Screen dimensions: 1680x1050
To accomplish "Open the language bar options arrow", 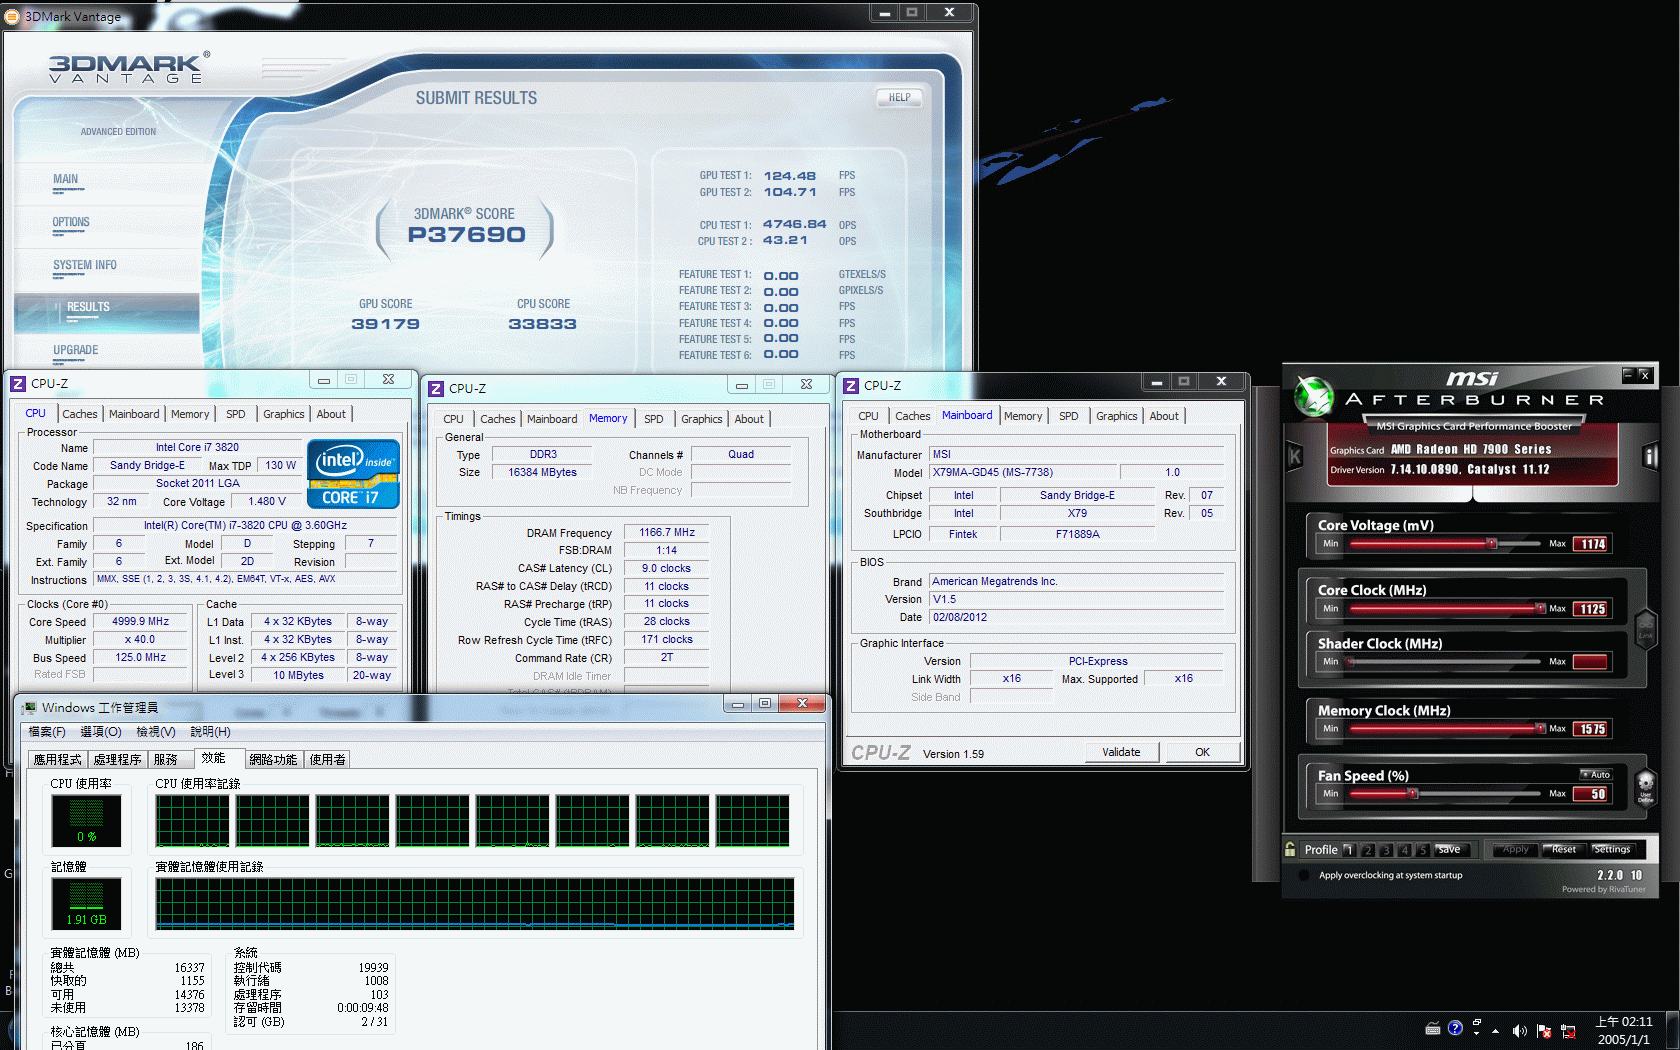I will [1477, 1034].
